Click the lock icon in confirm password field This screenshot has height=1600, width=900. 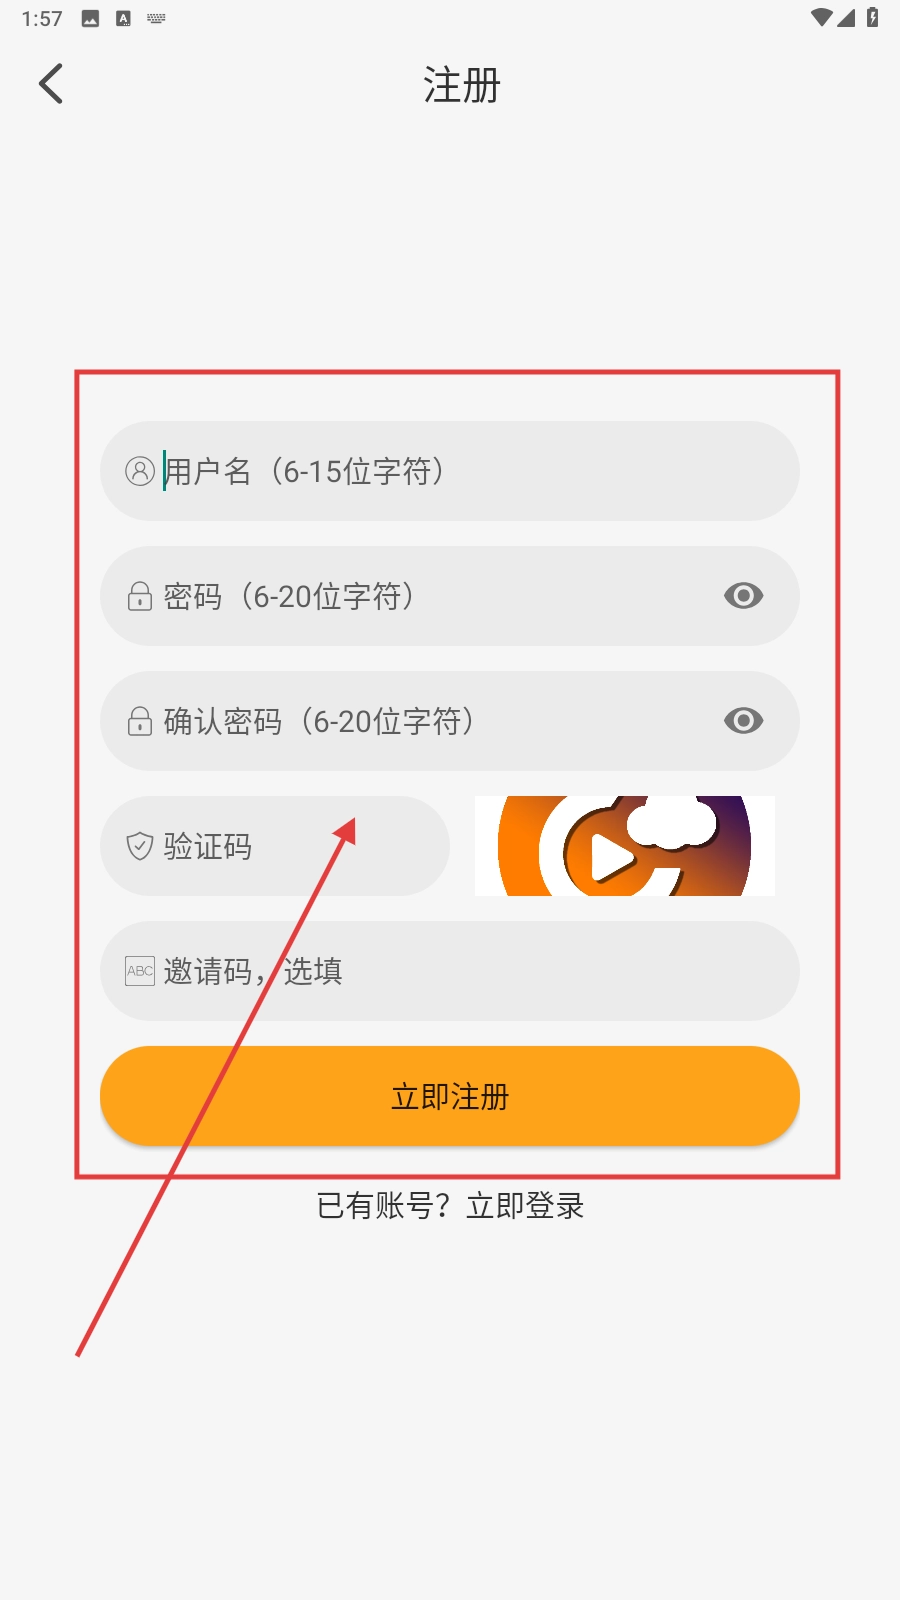click(140, 721)
